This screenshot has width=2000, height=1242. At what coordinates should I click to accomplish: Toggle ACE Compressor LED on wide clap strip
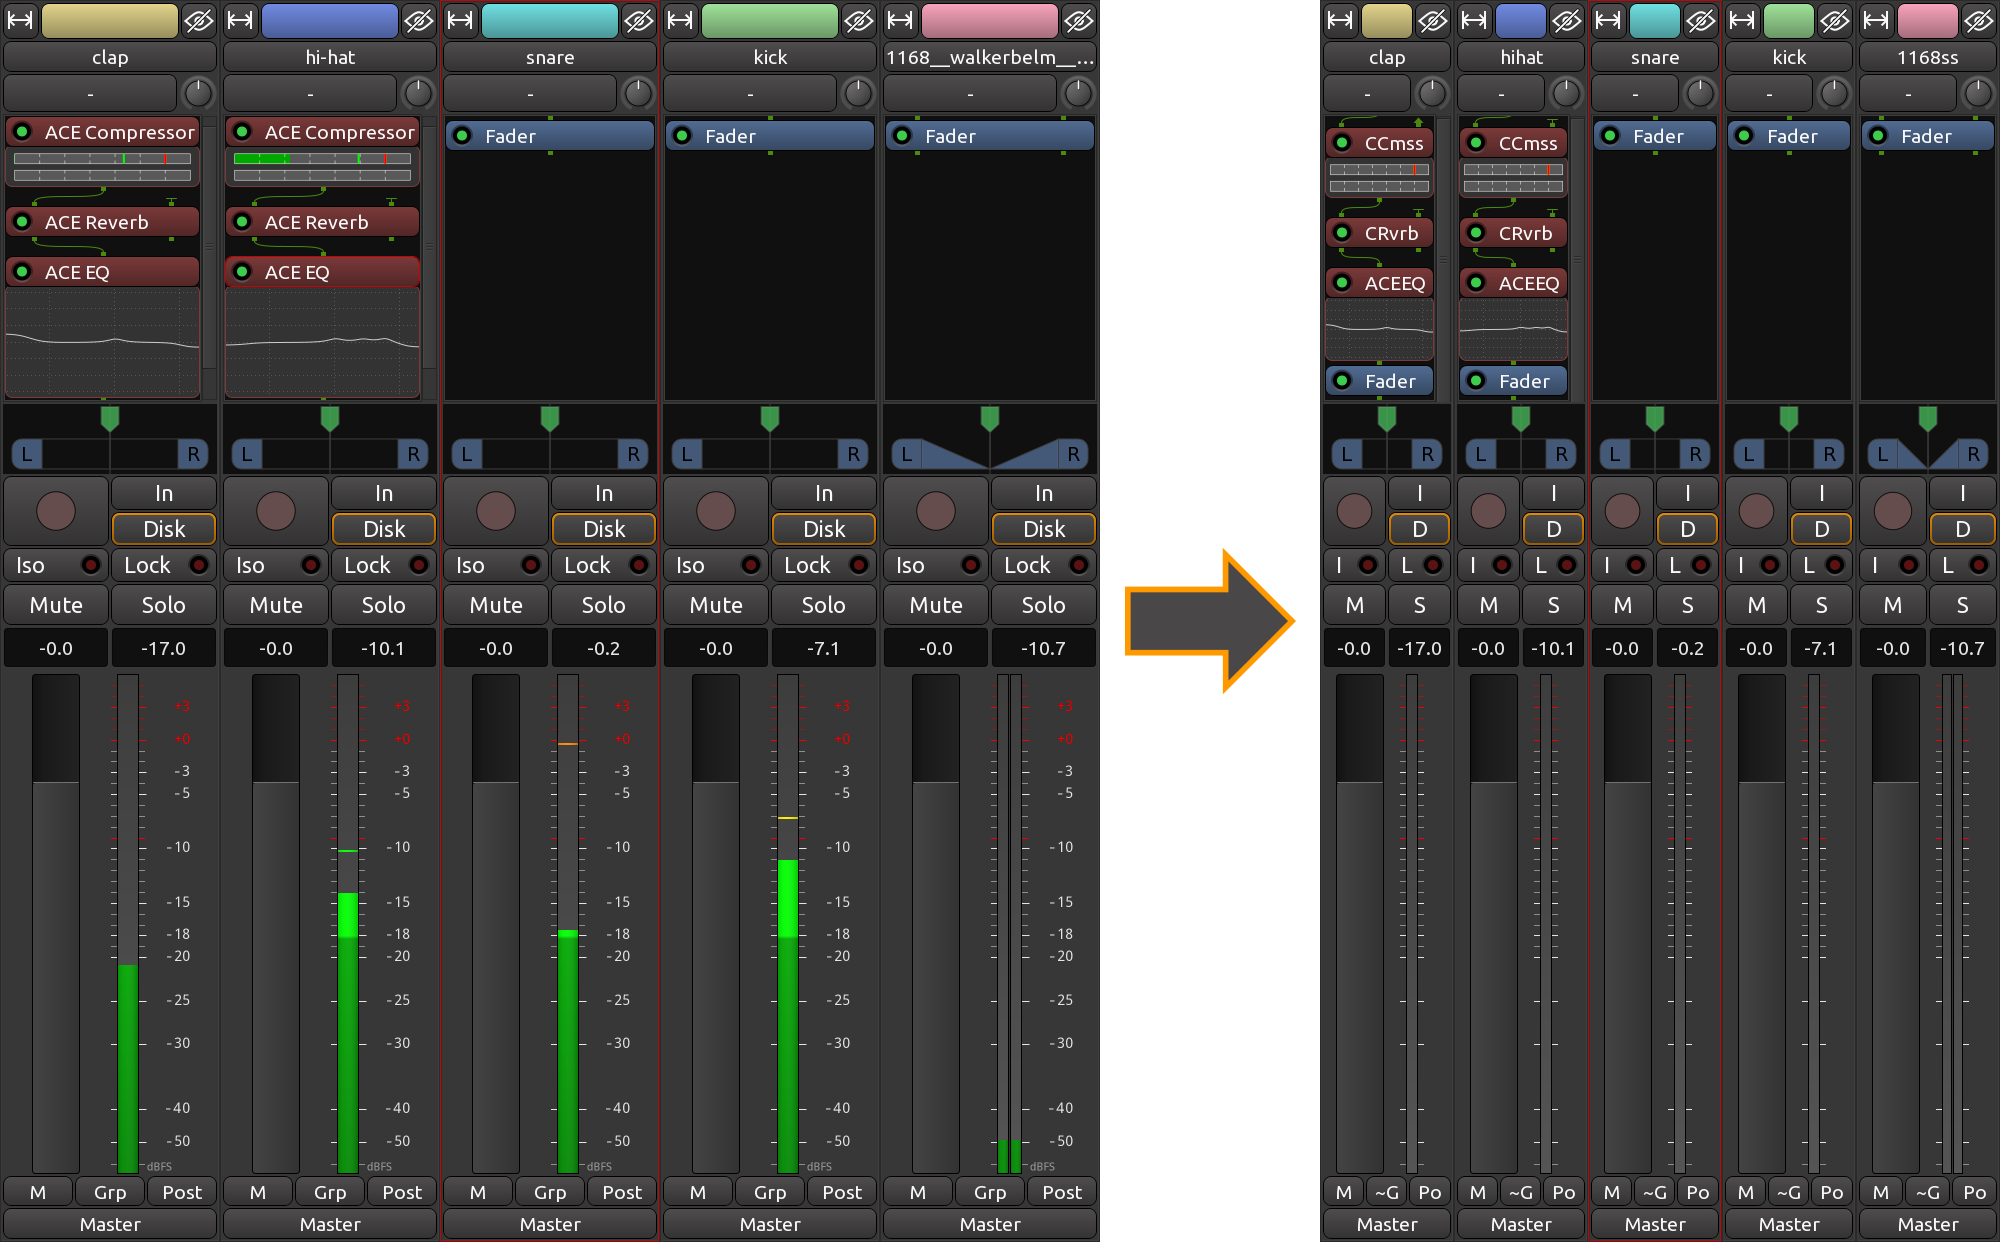pyautogui.click(x=23, y=132)
